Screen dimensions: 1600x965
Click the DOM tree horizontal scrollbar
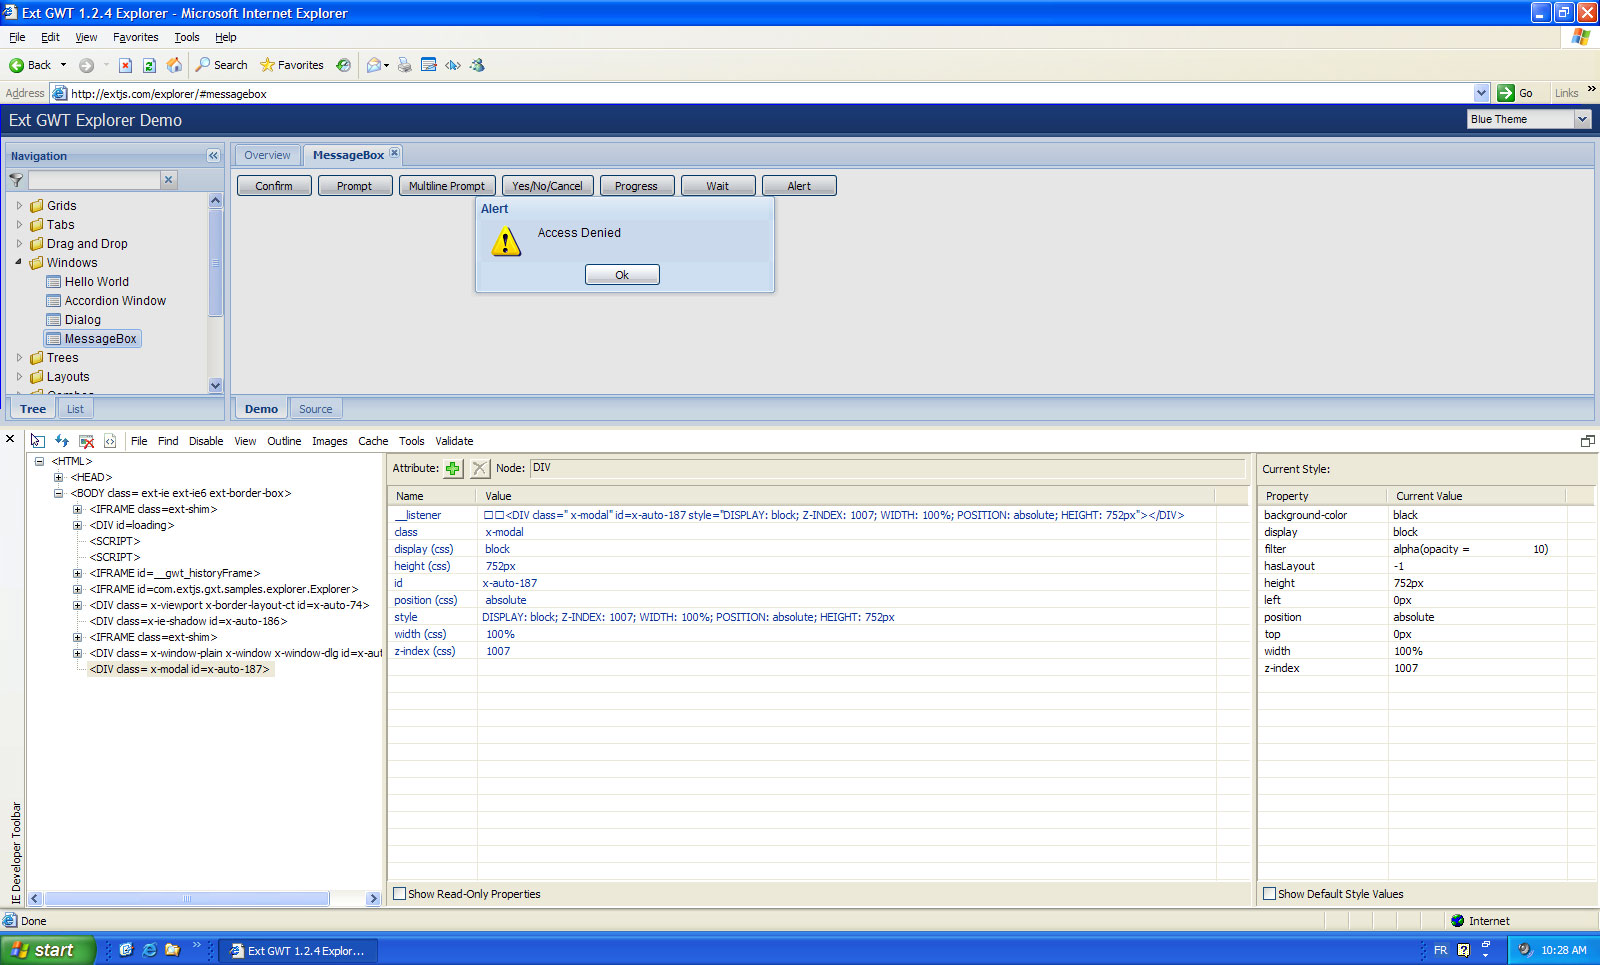click(x=187, y=898)
